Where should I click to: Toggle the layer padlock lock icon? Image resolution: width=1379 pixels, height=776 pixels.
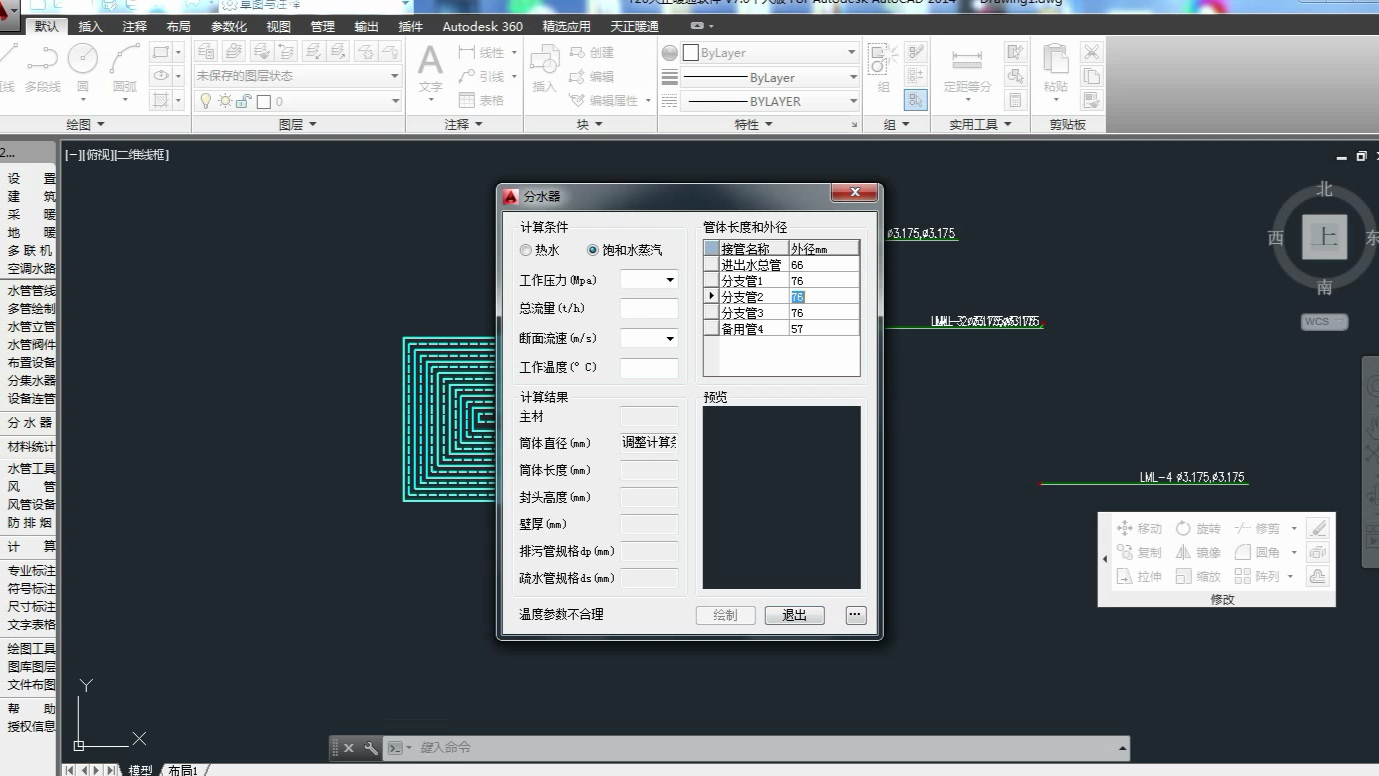pyautogui.click(x=242, y=101)
